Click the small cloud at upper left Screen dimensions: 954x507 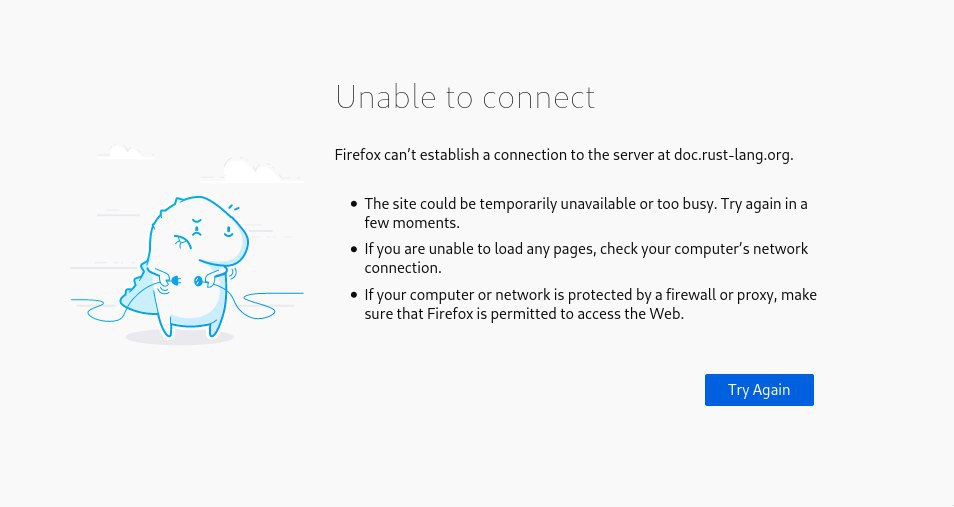click(126, 152)
